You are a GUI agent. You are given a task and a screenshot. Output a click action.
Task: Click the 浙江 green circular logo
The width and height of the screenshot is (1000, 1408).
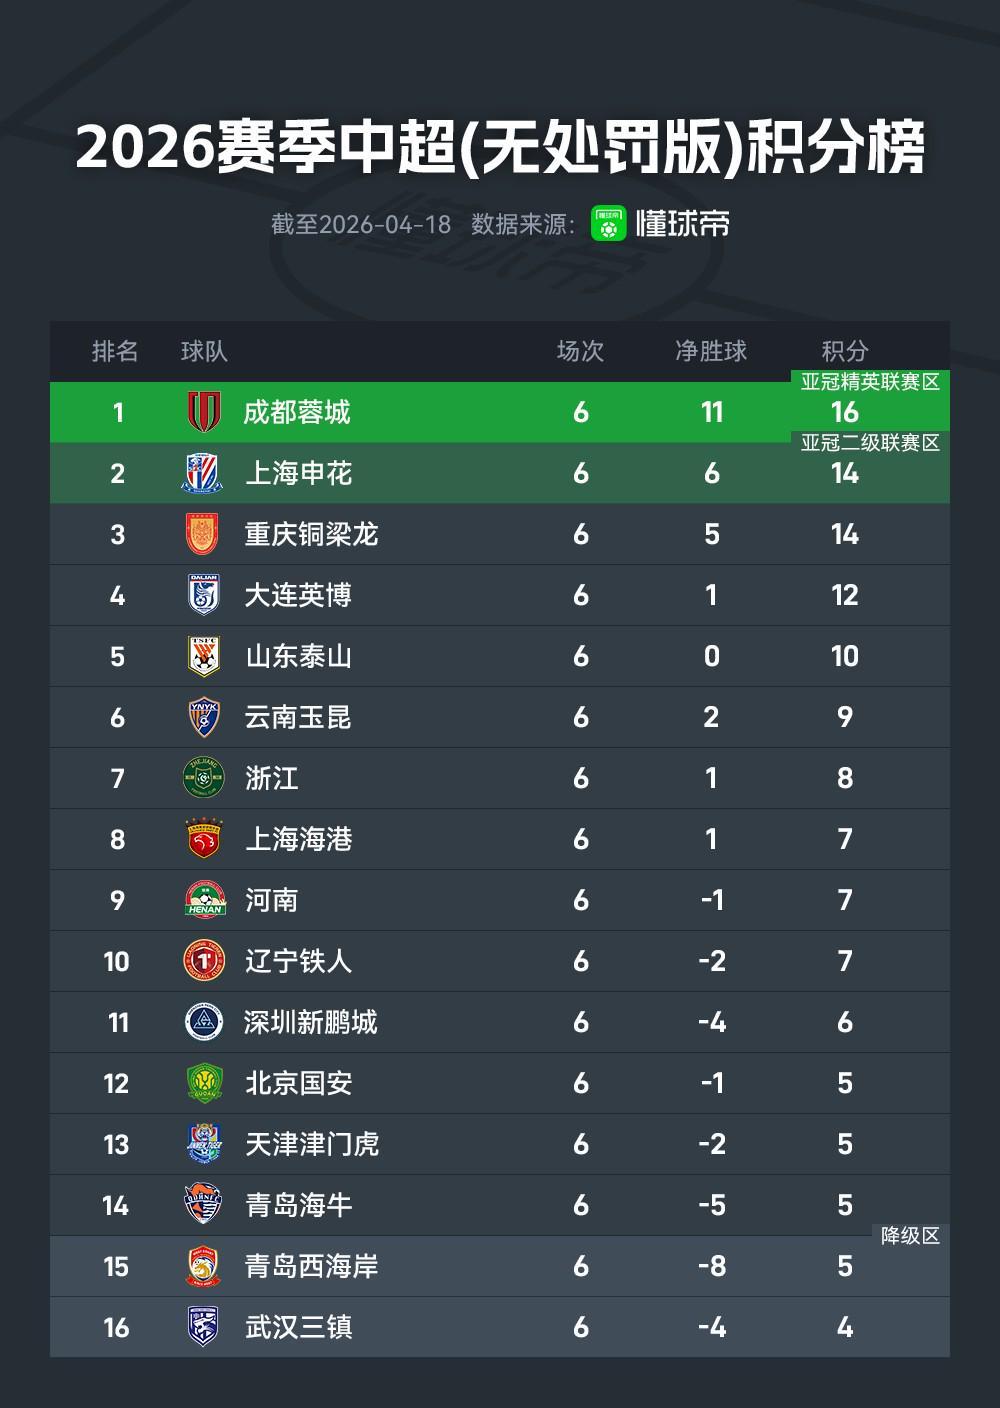click(203, 778)
